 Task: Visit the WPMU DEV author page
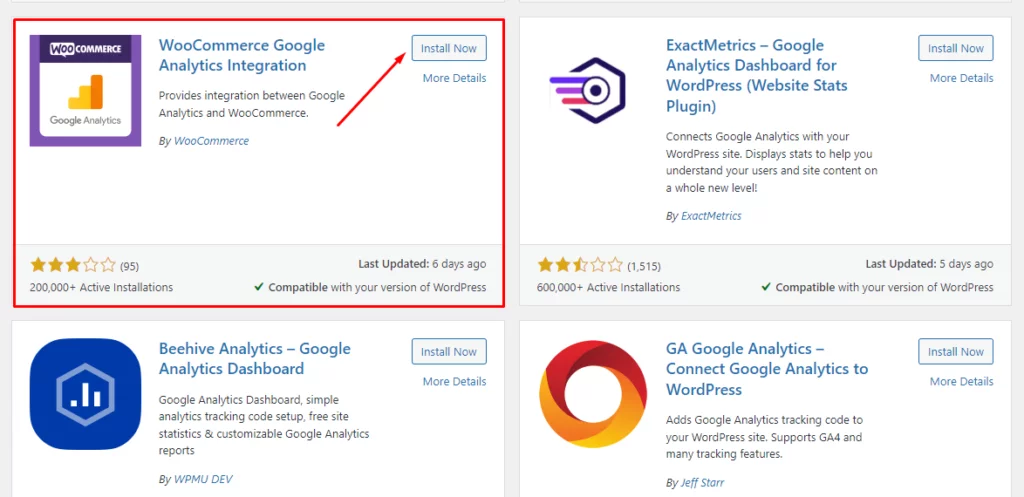point(203,479)
